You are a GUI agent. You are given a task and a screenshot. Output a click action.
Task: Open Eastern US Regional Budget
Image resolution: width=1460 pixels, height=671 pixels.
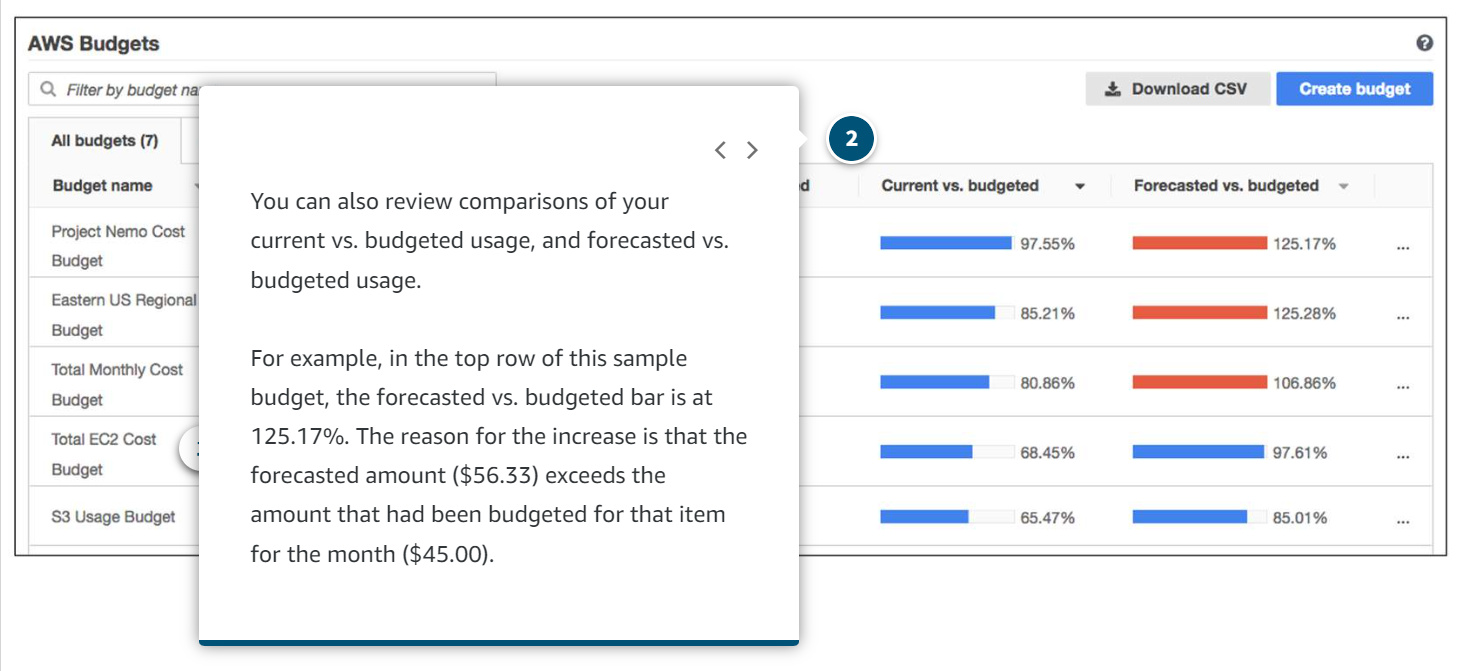pyautogui.click(x=124, y=315)
